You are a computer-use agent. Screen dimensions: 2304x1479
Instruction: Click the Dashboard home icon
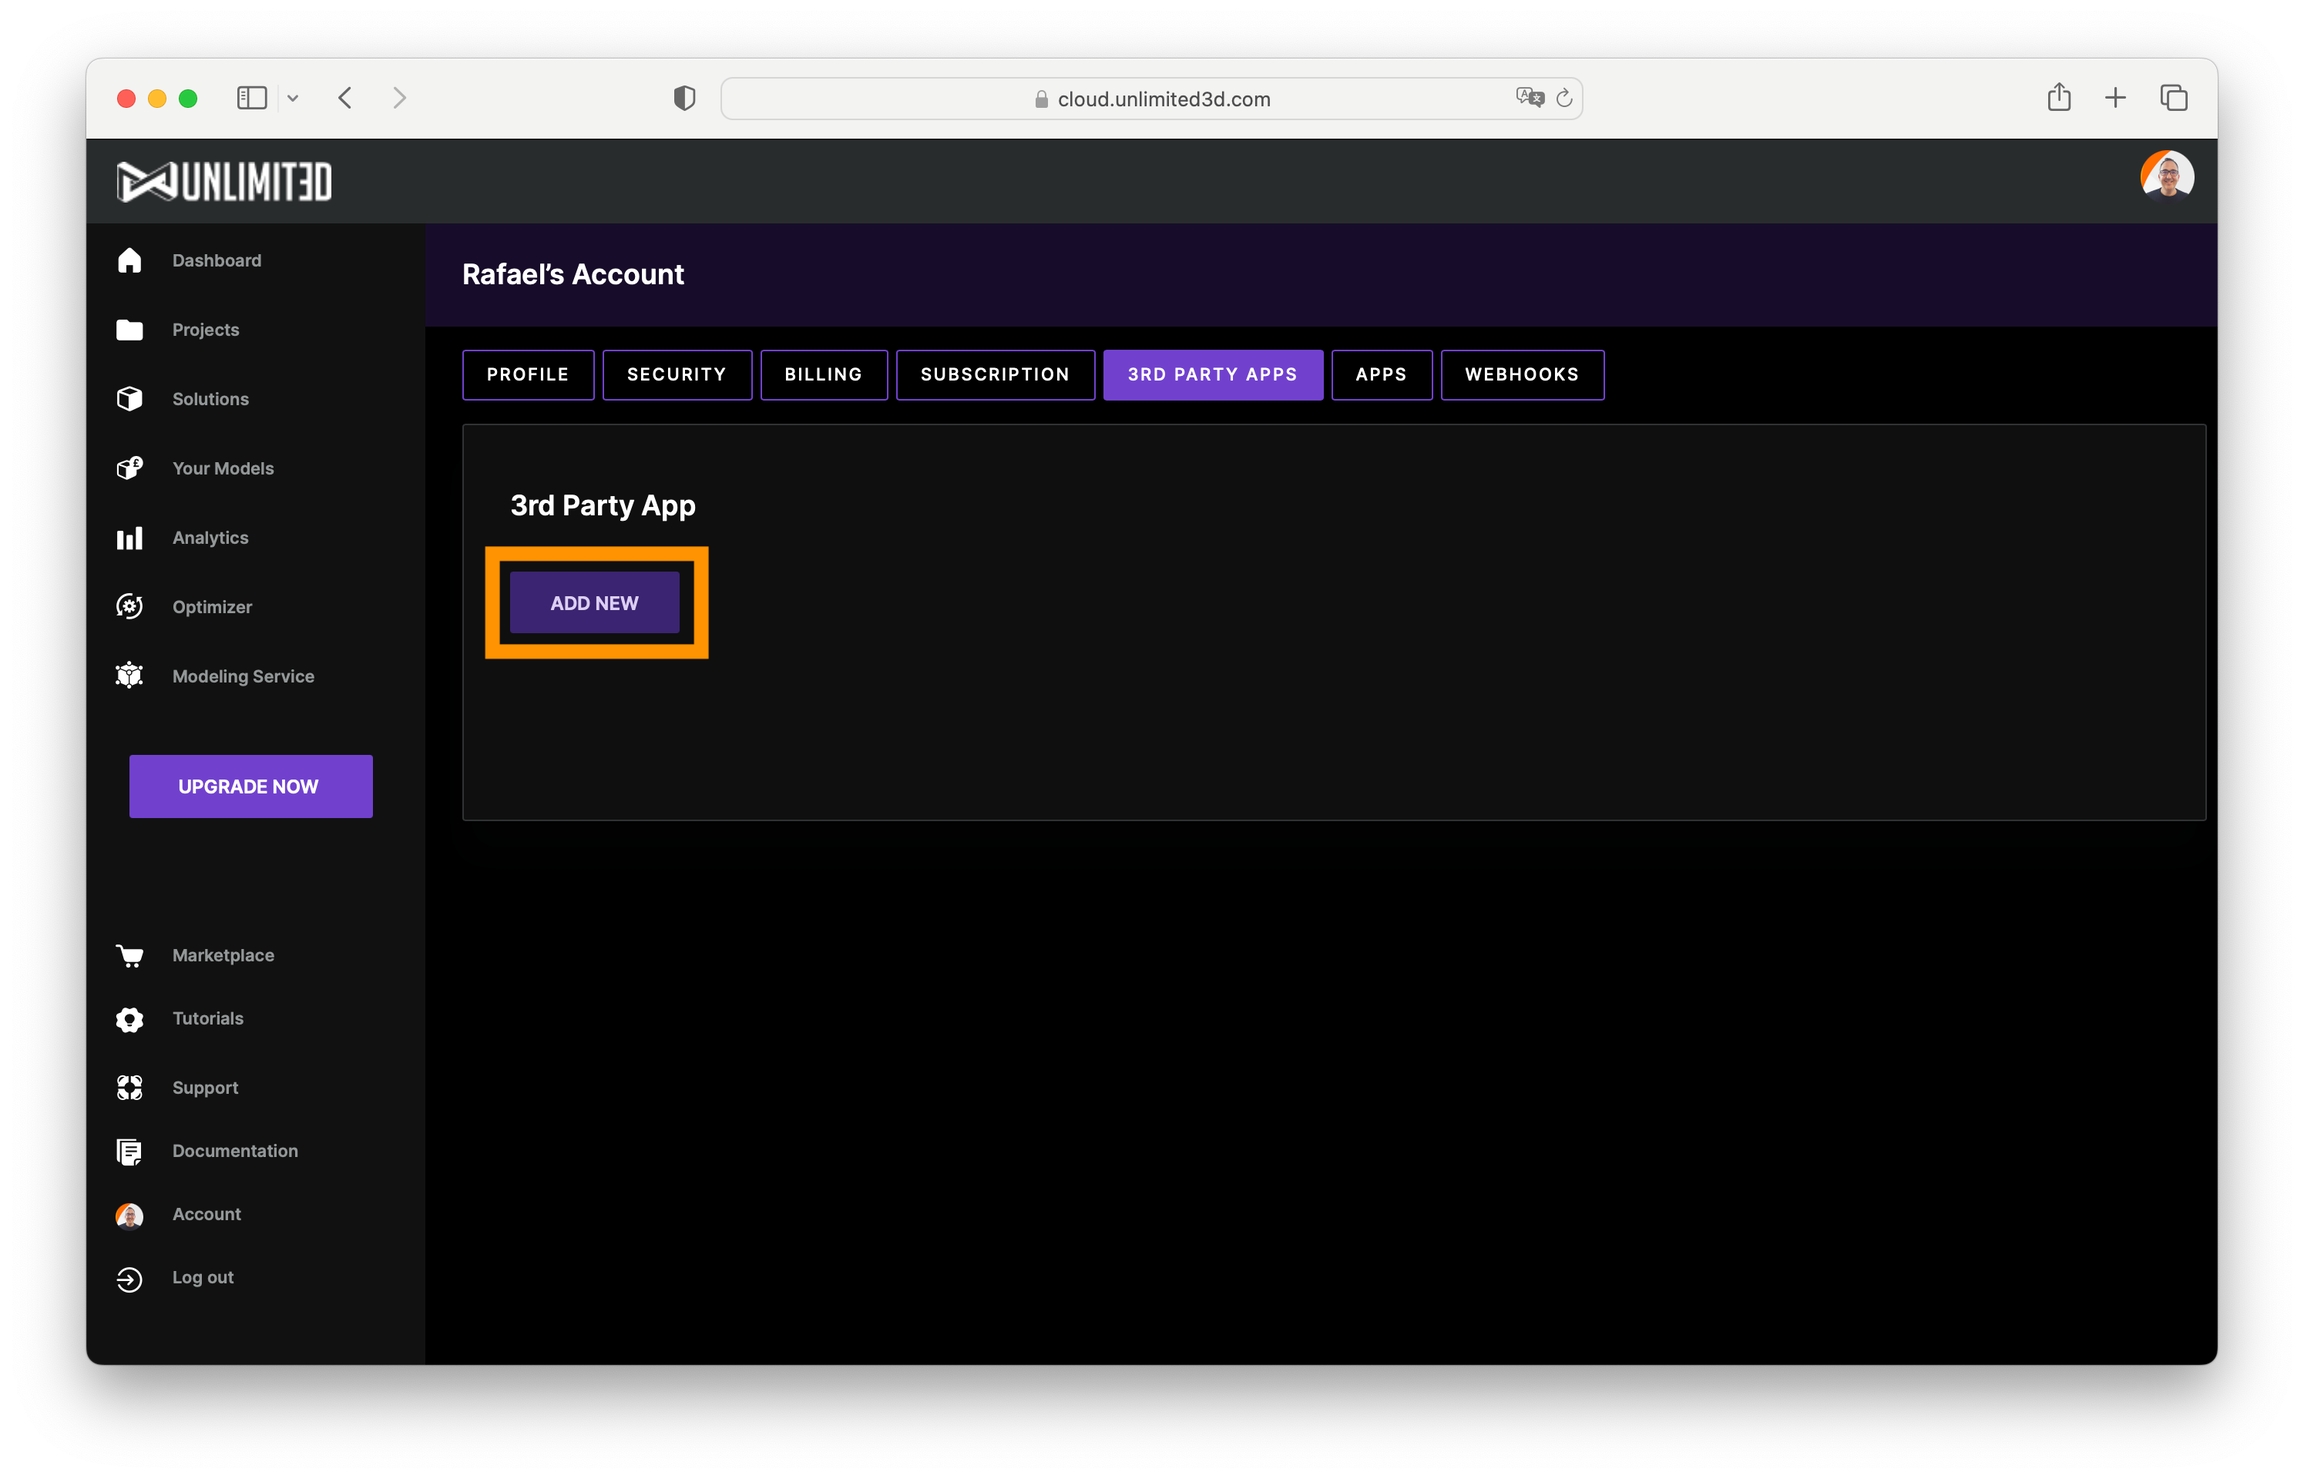(x=130, y=260)
